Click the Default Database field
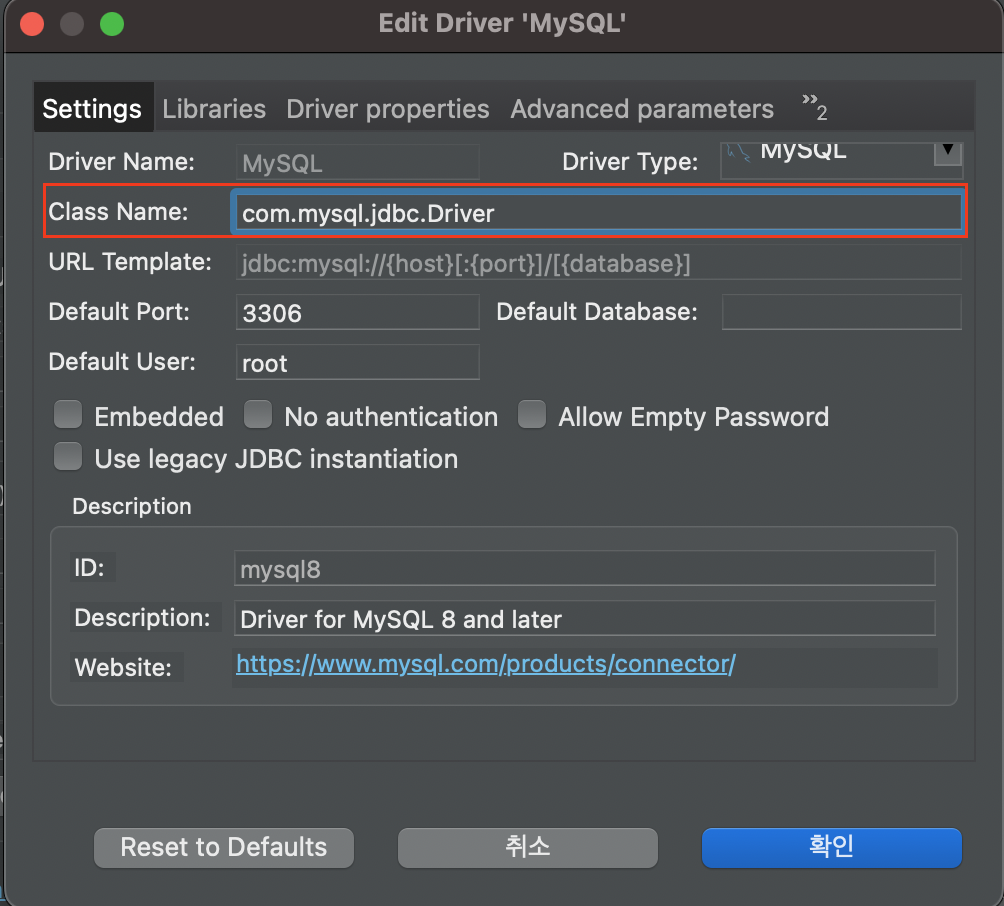The height and width of the screenshot is (906, 1004). 841,312
